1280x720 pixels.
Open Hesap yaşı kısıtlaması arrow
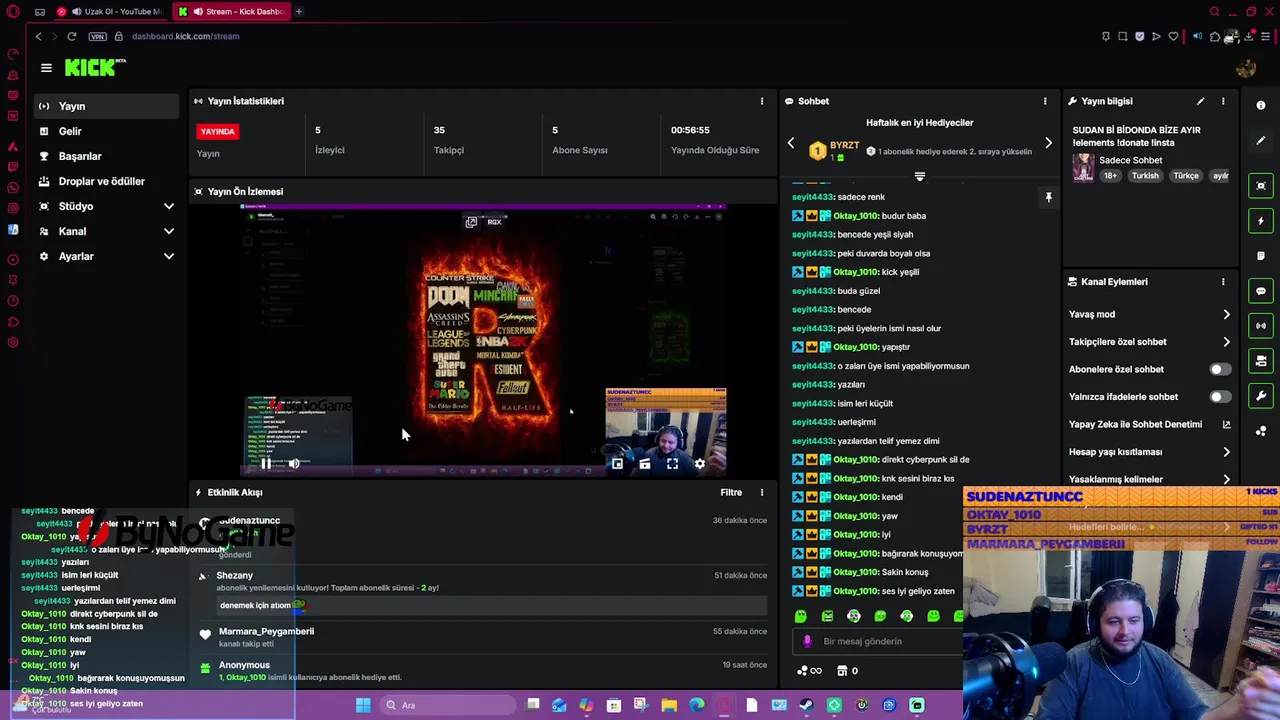click(1226, 452)
